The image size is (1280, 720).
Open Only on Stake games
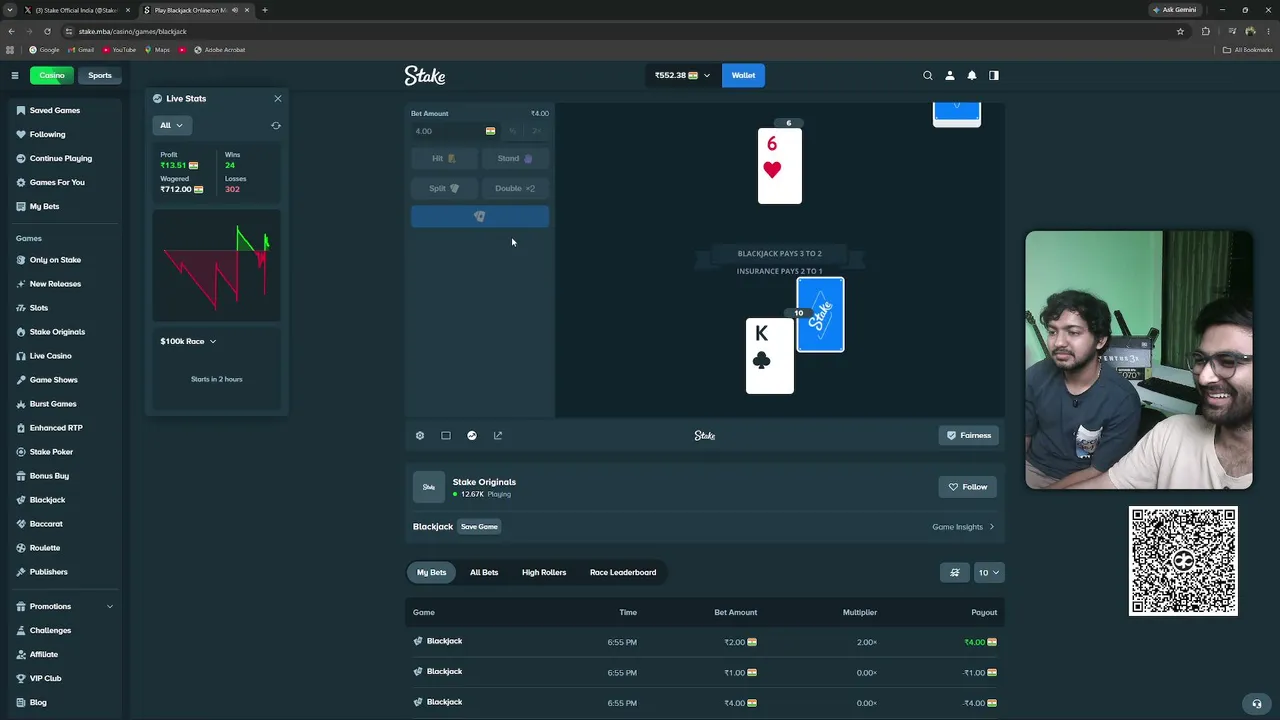(x=62, y=260)
